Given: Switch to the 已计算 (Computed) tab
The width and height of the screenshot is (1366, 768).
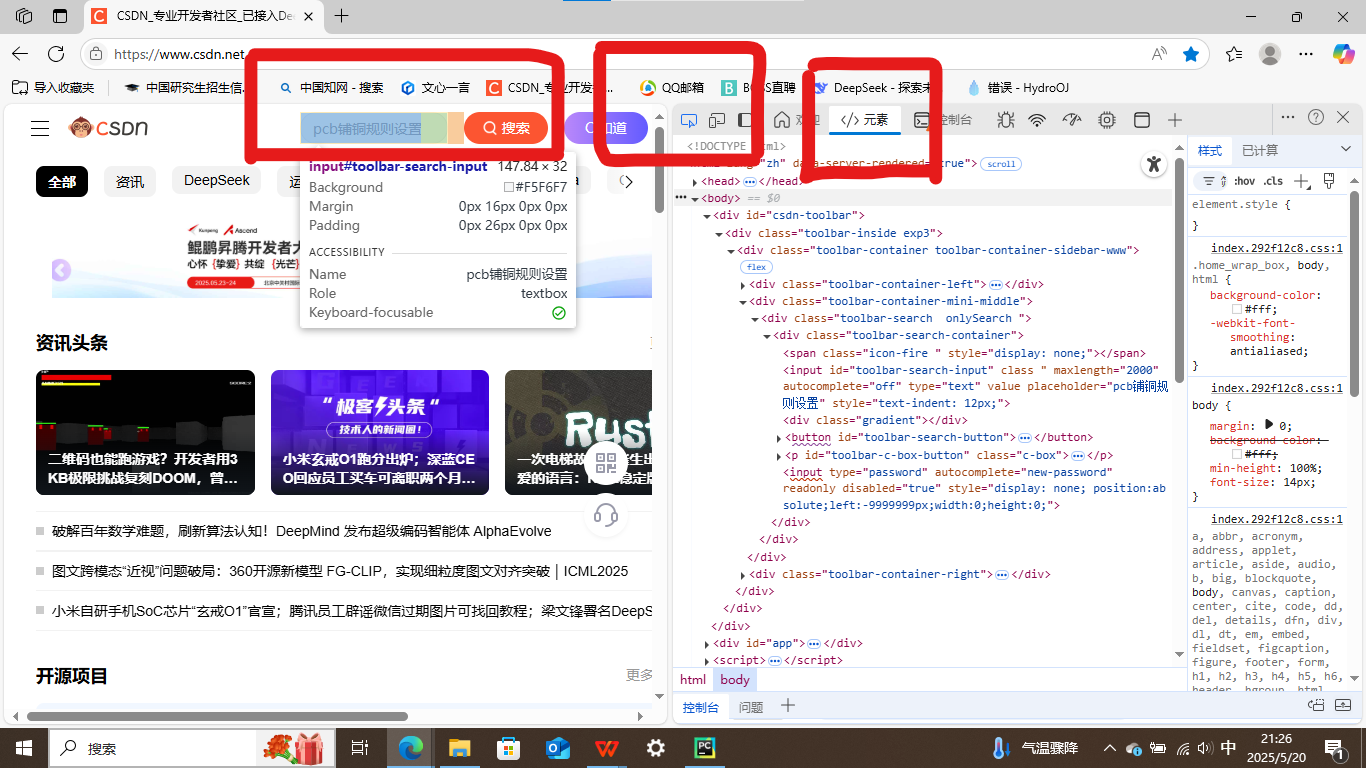Looking at the screenshot, I should coord(1260,150).
